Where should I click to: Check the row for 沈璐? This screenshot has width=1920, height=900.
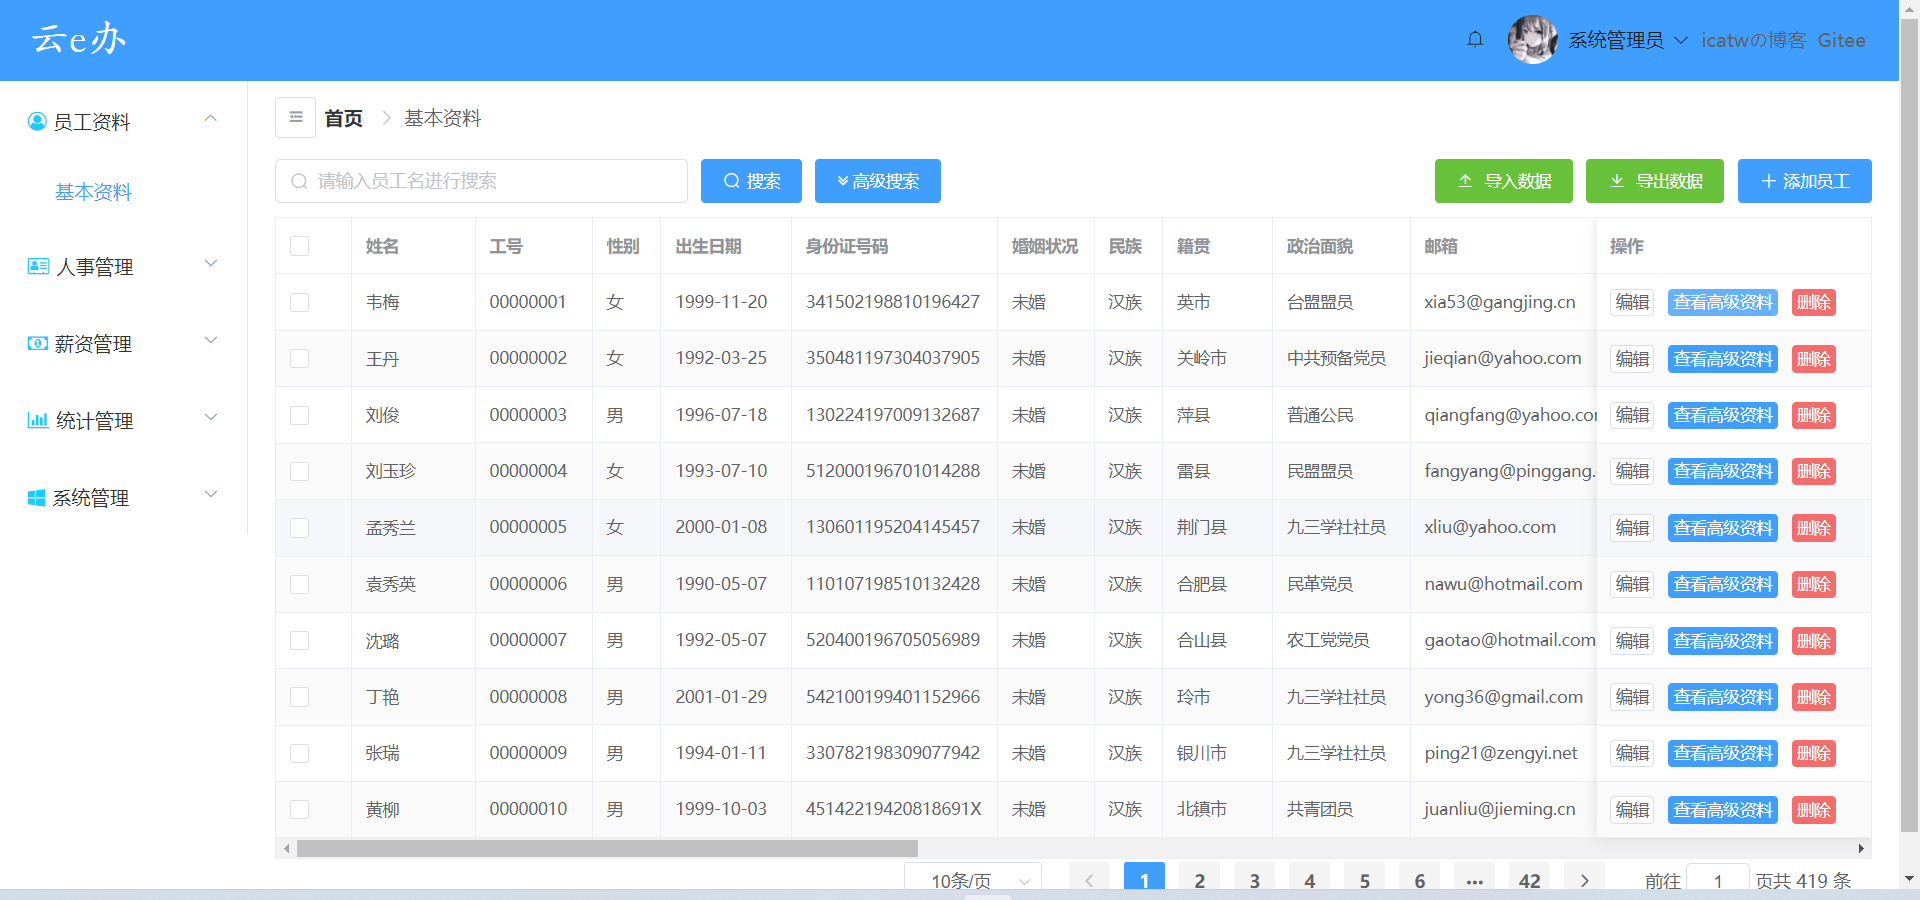[299, 640]
